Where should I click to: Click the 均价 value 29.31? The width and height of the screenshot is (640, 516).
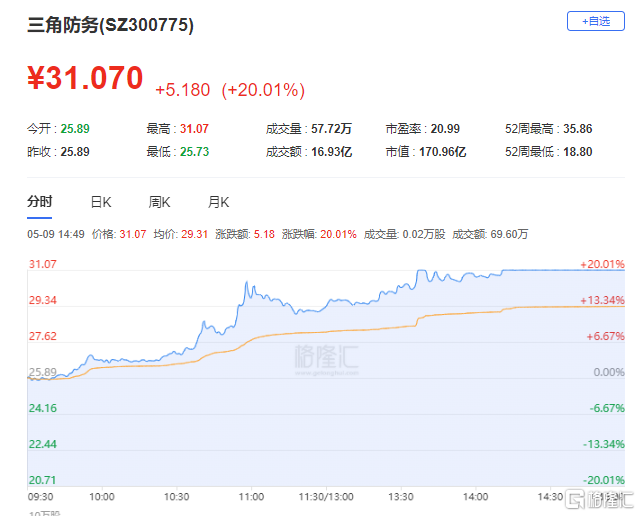pyautogui.click(x=194, y=234)
